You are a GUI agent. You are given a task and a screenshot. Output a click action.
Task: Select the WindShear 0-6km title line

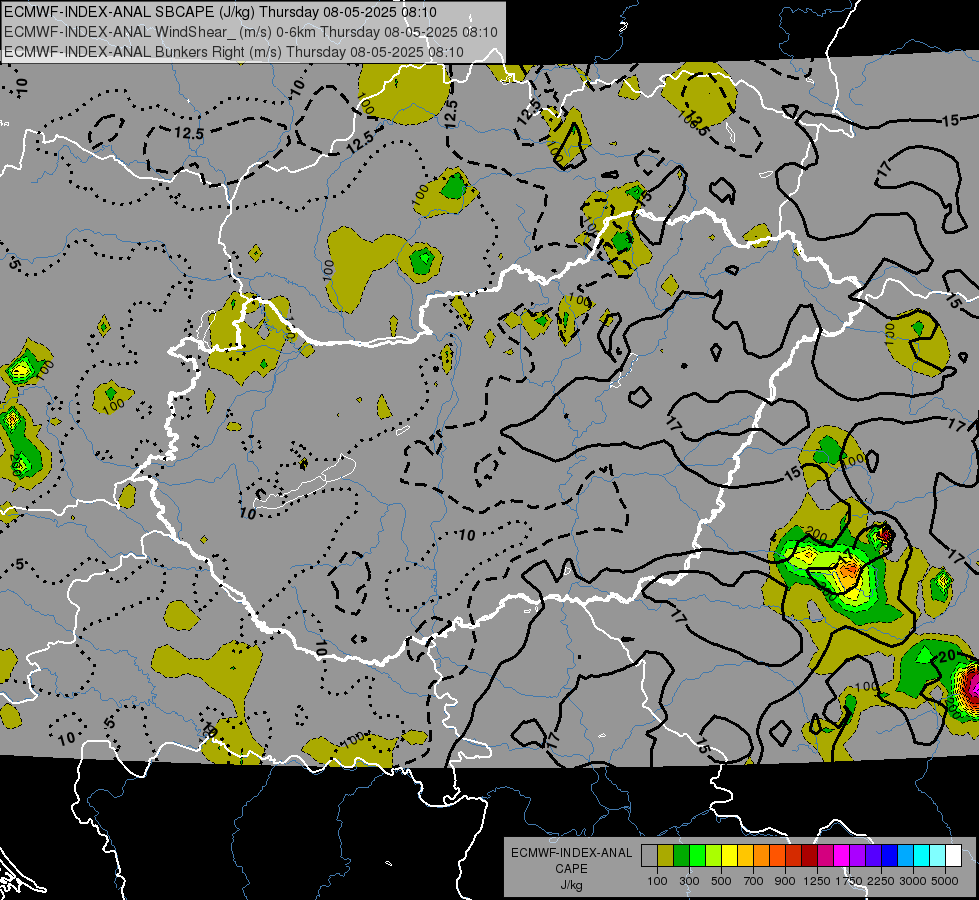(x=250, y=32)
